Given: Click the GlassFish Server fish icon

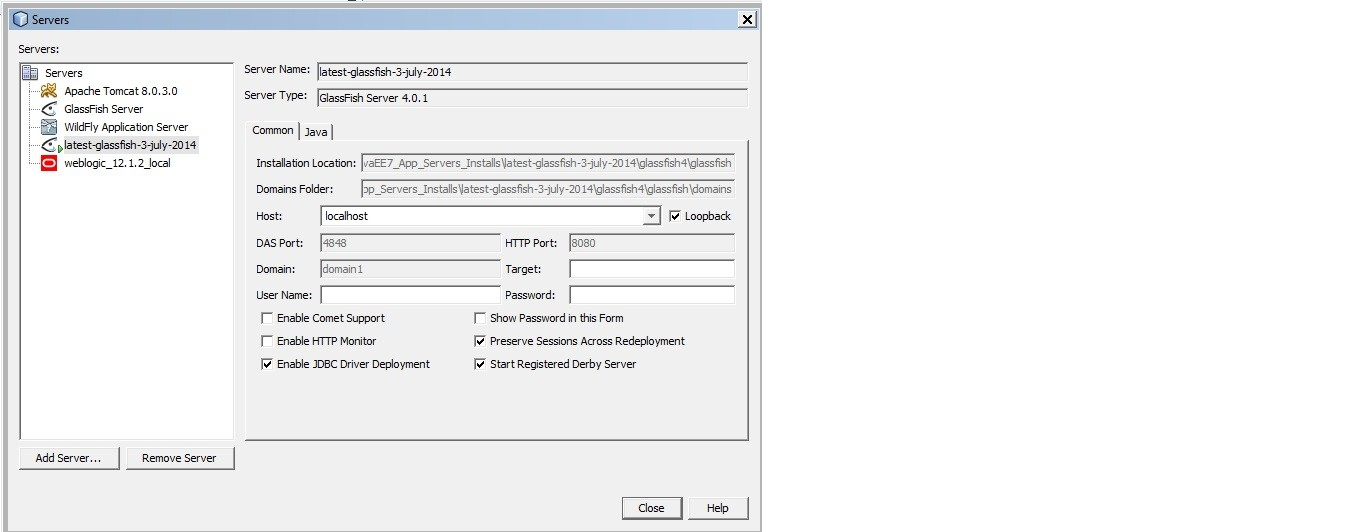Looking at the screenshot, I should [48, 109].
